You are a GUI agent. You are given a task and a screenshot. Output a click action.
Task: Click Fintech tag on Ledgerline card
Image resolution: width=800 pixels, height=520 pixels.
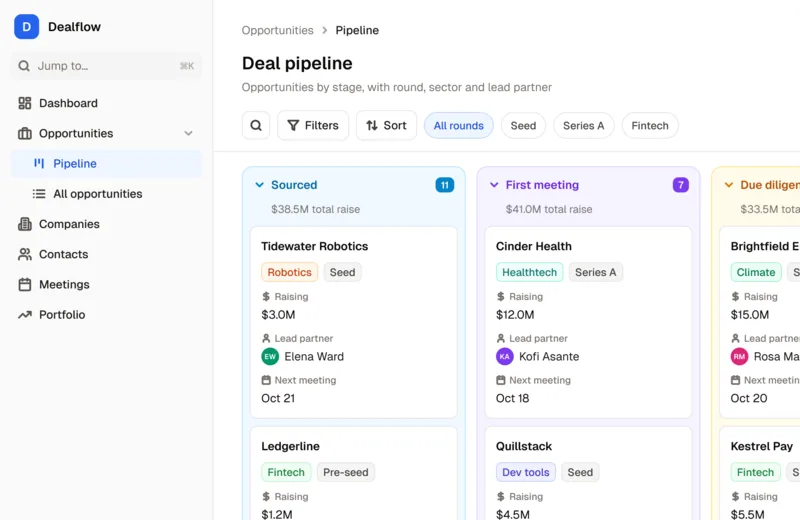pos(286,472)
